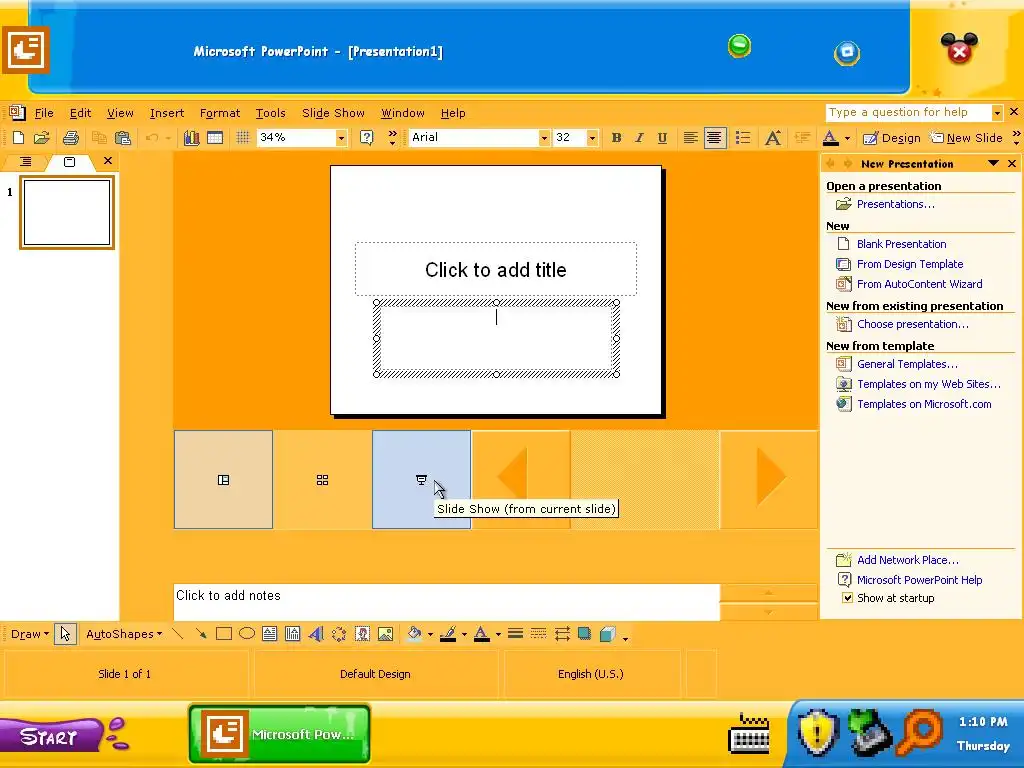
Task: Switch to Normal View
Action: tap(223, 480)
